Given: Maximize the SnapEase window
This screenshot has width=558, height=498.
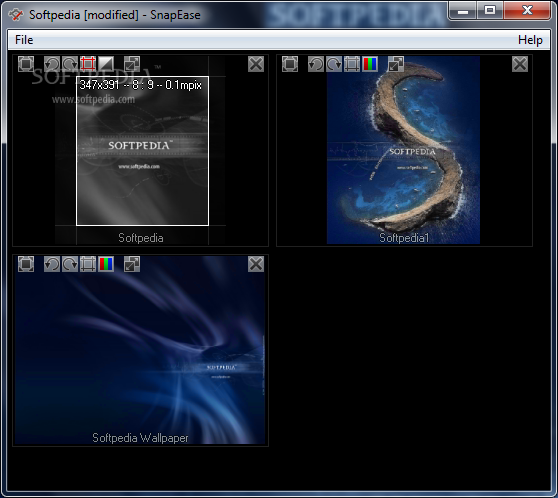Looking at the screenshot, I should pos(490,11).
